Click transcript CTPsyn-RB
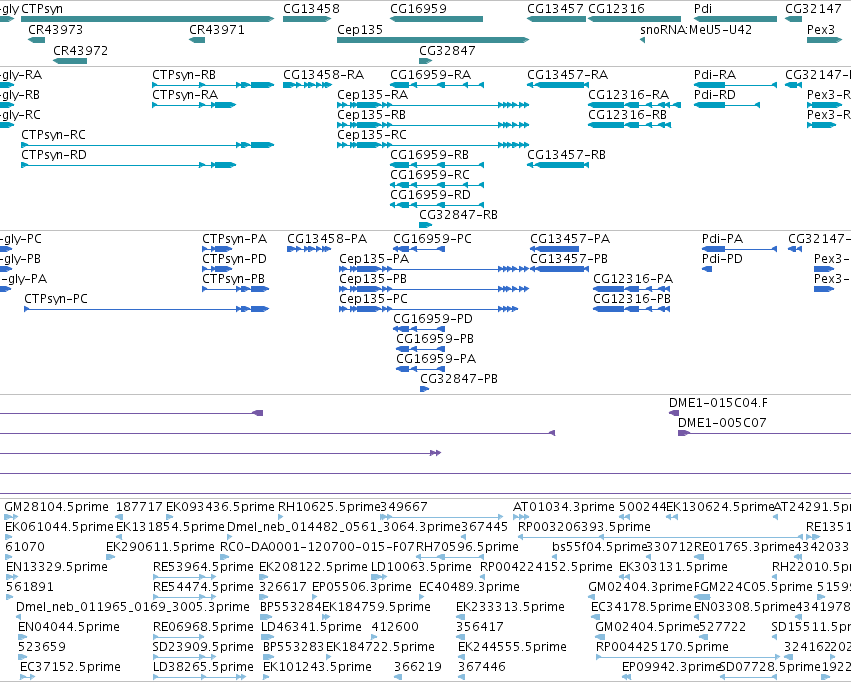 [x=183, y=75]
